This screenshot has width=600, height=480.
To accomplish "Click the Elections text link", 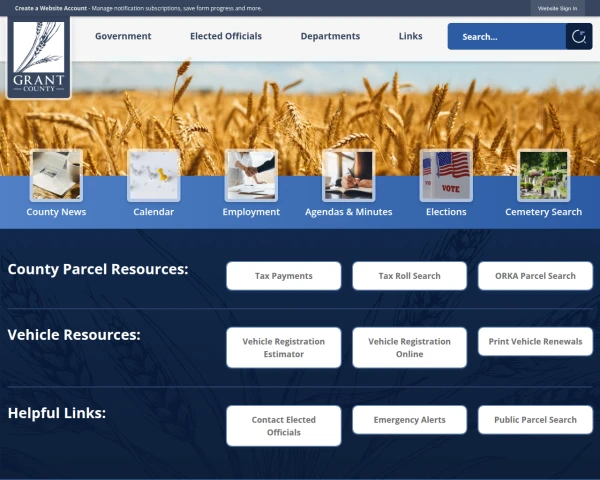I will pos(446,212).
